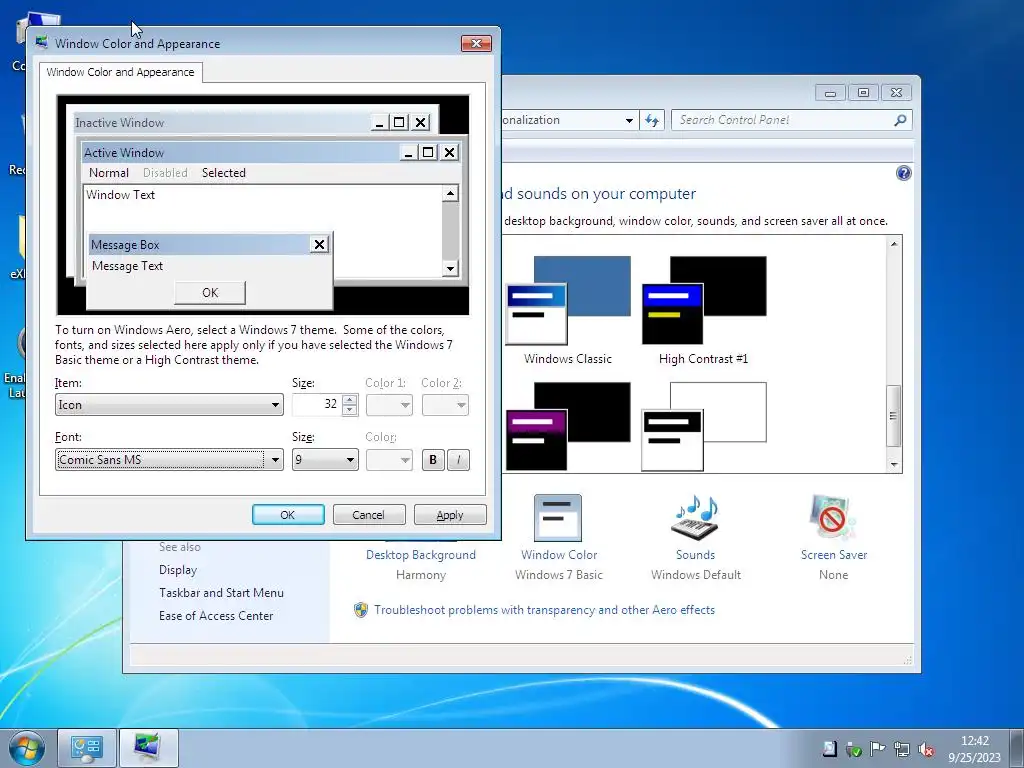Viewport: 1024px width, 768px height.
Task: Click the Screen Saver text link
Action: coord(834,555)
